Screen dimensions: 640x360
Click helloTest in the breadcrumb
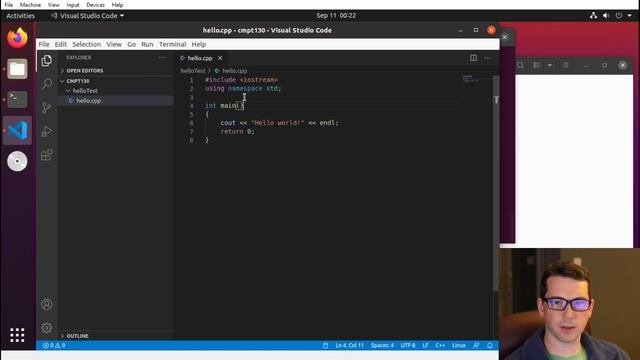coord(193,71)
